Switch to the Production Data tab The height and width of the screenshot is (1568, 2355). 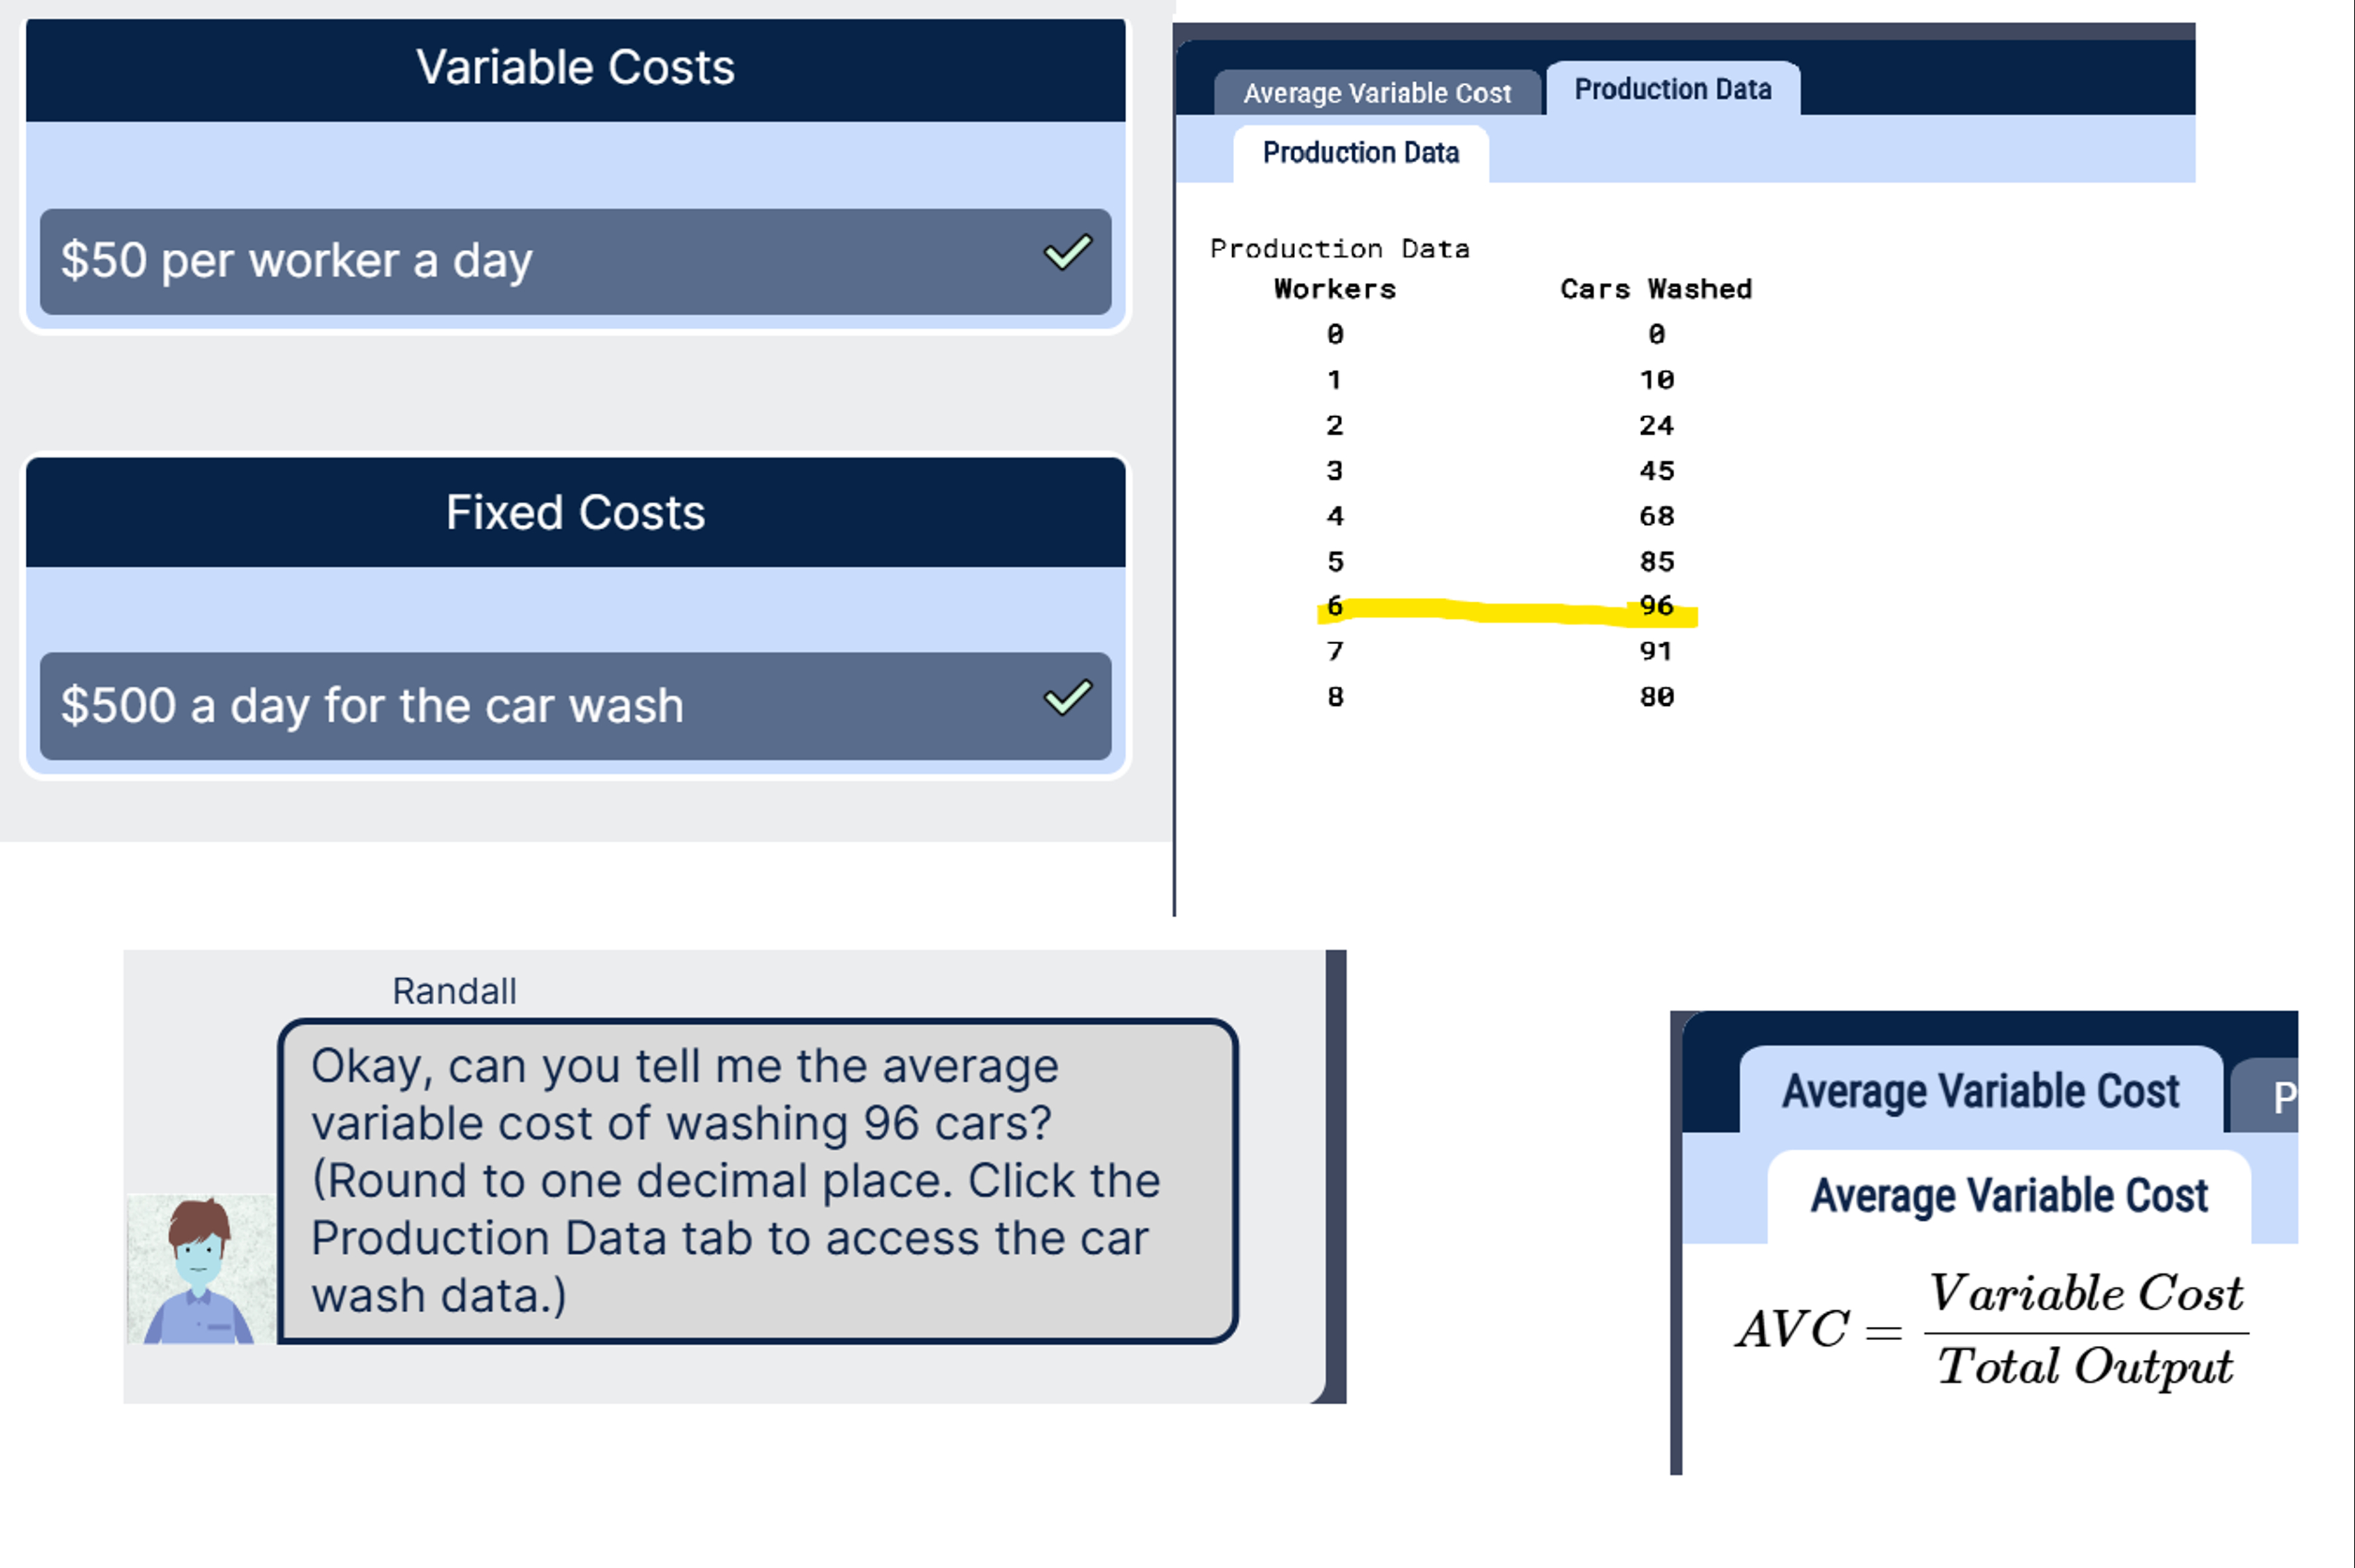(x=1673, y=89)
